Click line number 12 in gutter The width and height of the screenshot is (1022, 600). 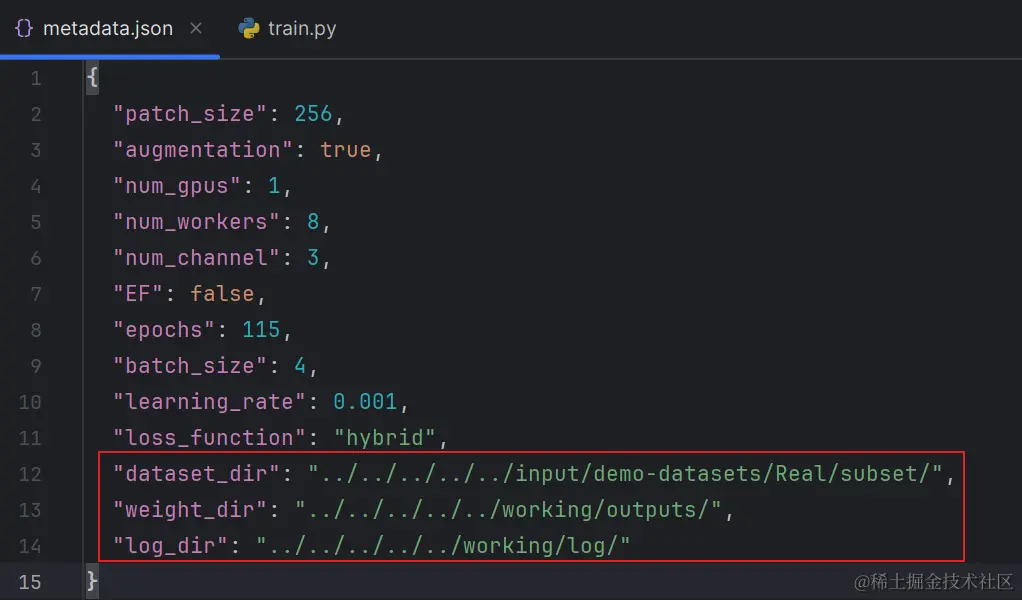click(x=30, y=474)
